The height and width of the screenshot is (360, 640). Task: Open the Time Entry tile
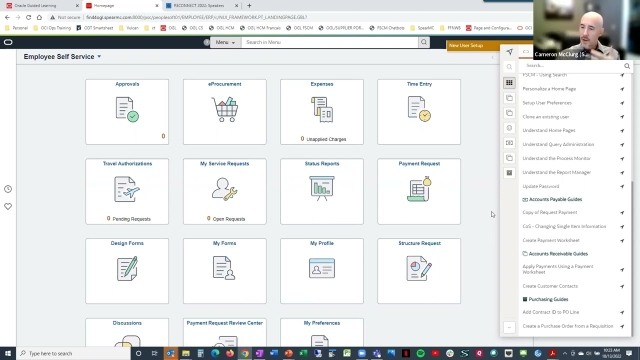(x=419, y=111)
